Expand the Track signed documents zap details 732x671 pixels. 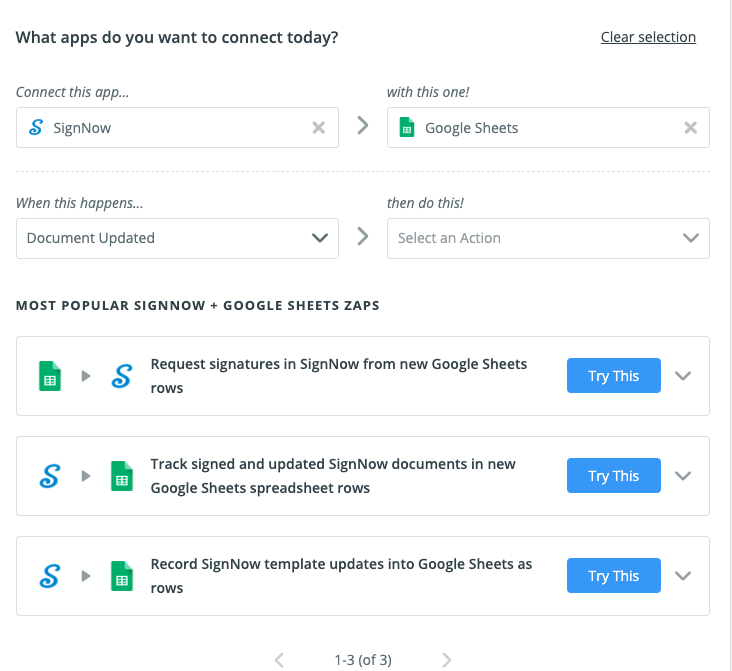tap(683, 476)
